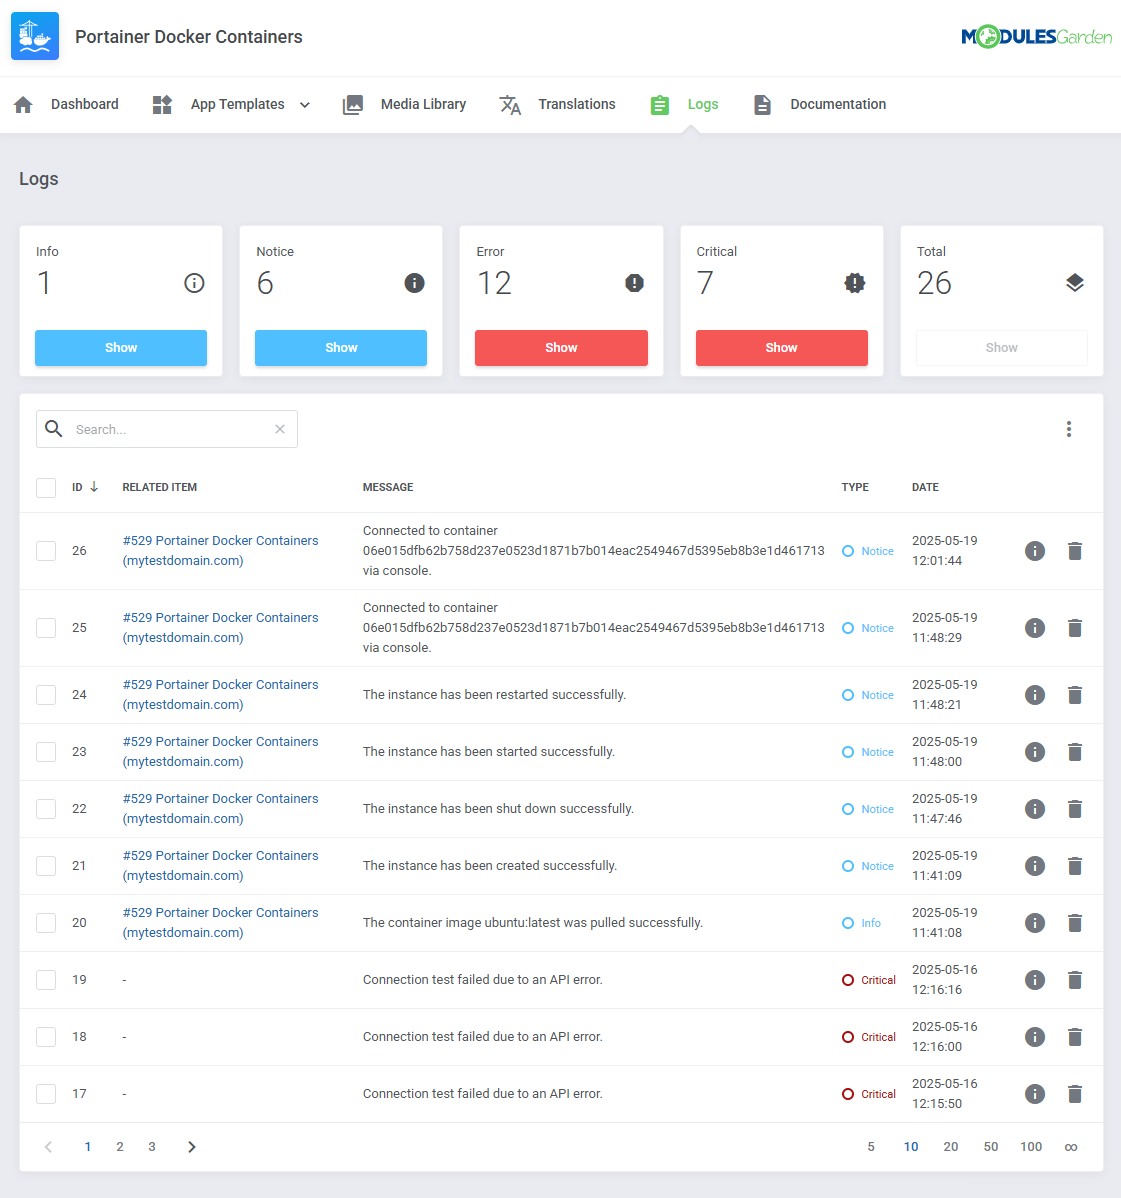Delete log entry 17 with trash icon
Viewport: 1121px width, 1198px height.
[1074, 1094]
